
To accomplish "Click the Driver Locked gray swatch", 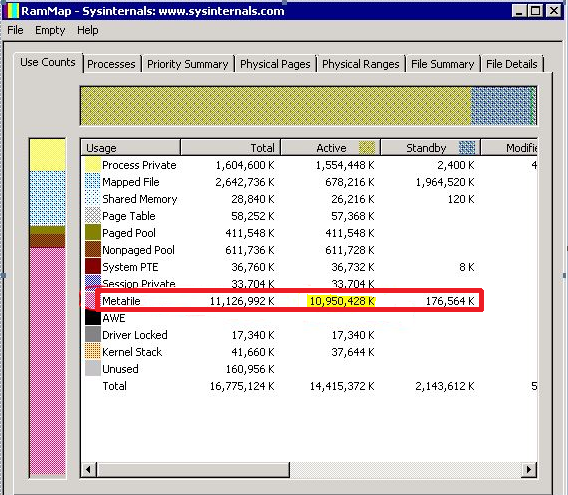I will (93, 334).
